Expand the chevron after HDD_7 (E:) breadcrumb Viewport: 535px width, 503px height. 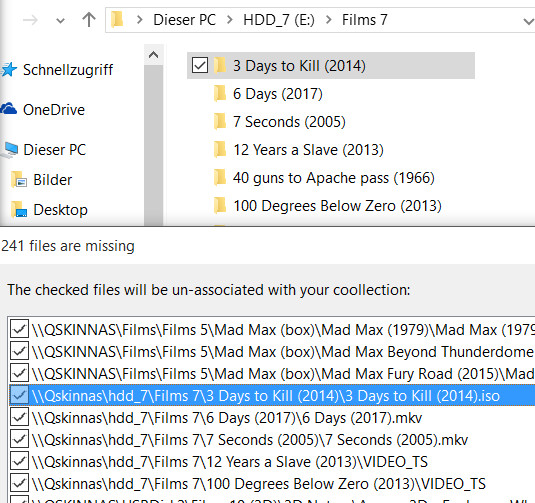329,20
